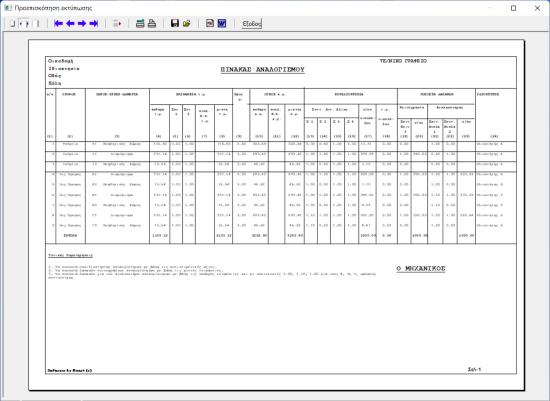550x401 pixels.
Task: Open printer setup with the teal printer icon
Action: tap(140, 24)
